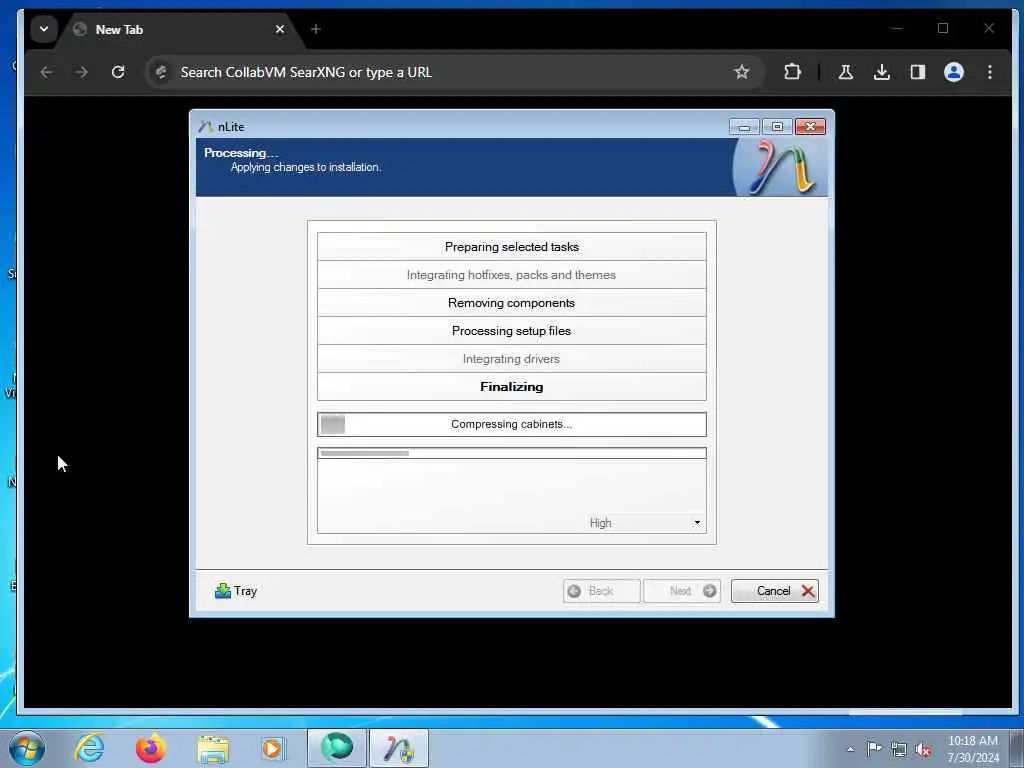Click the Show desktop strip
Viewport: 1024px width, 768px height.
pyautogui.click(x=1016, y=748)
